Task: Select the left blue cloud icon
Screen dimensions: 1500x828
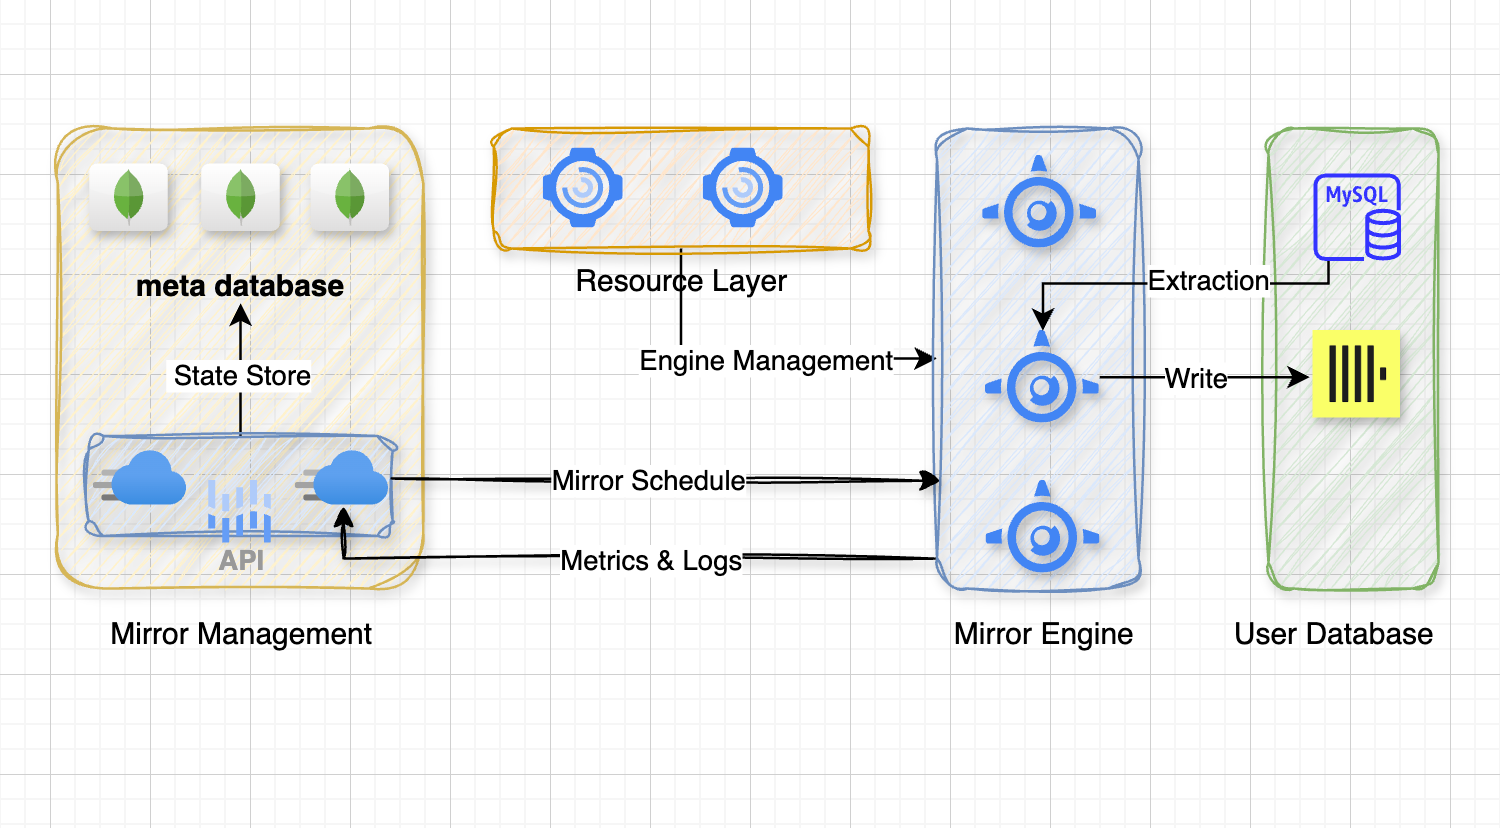Action: click(141, 478)
